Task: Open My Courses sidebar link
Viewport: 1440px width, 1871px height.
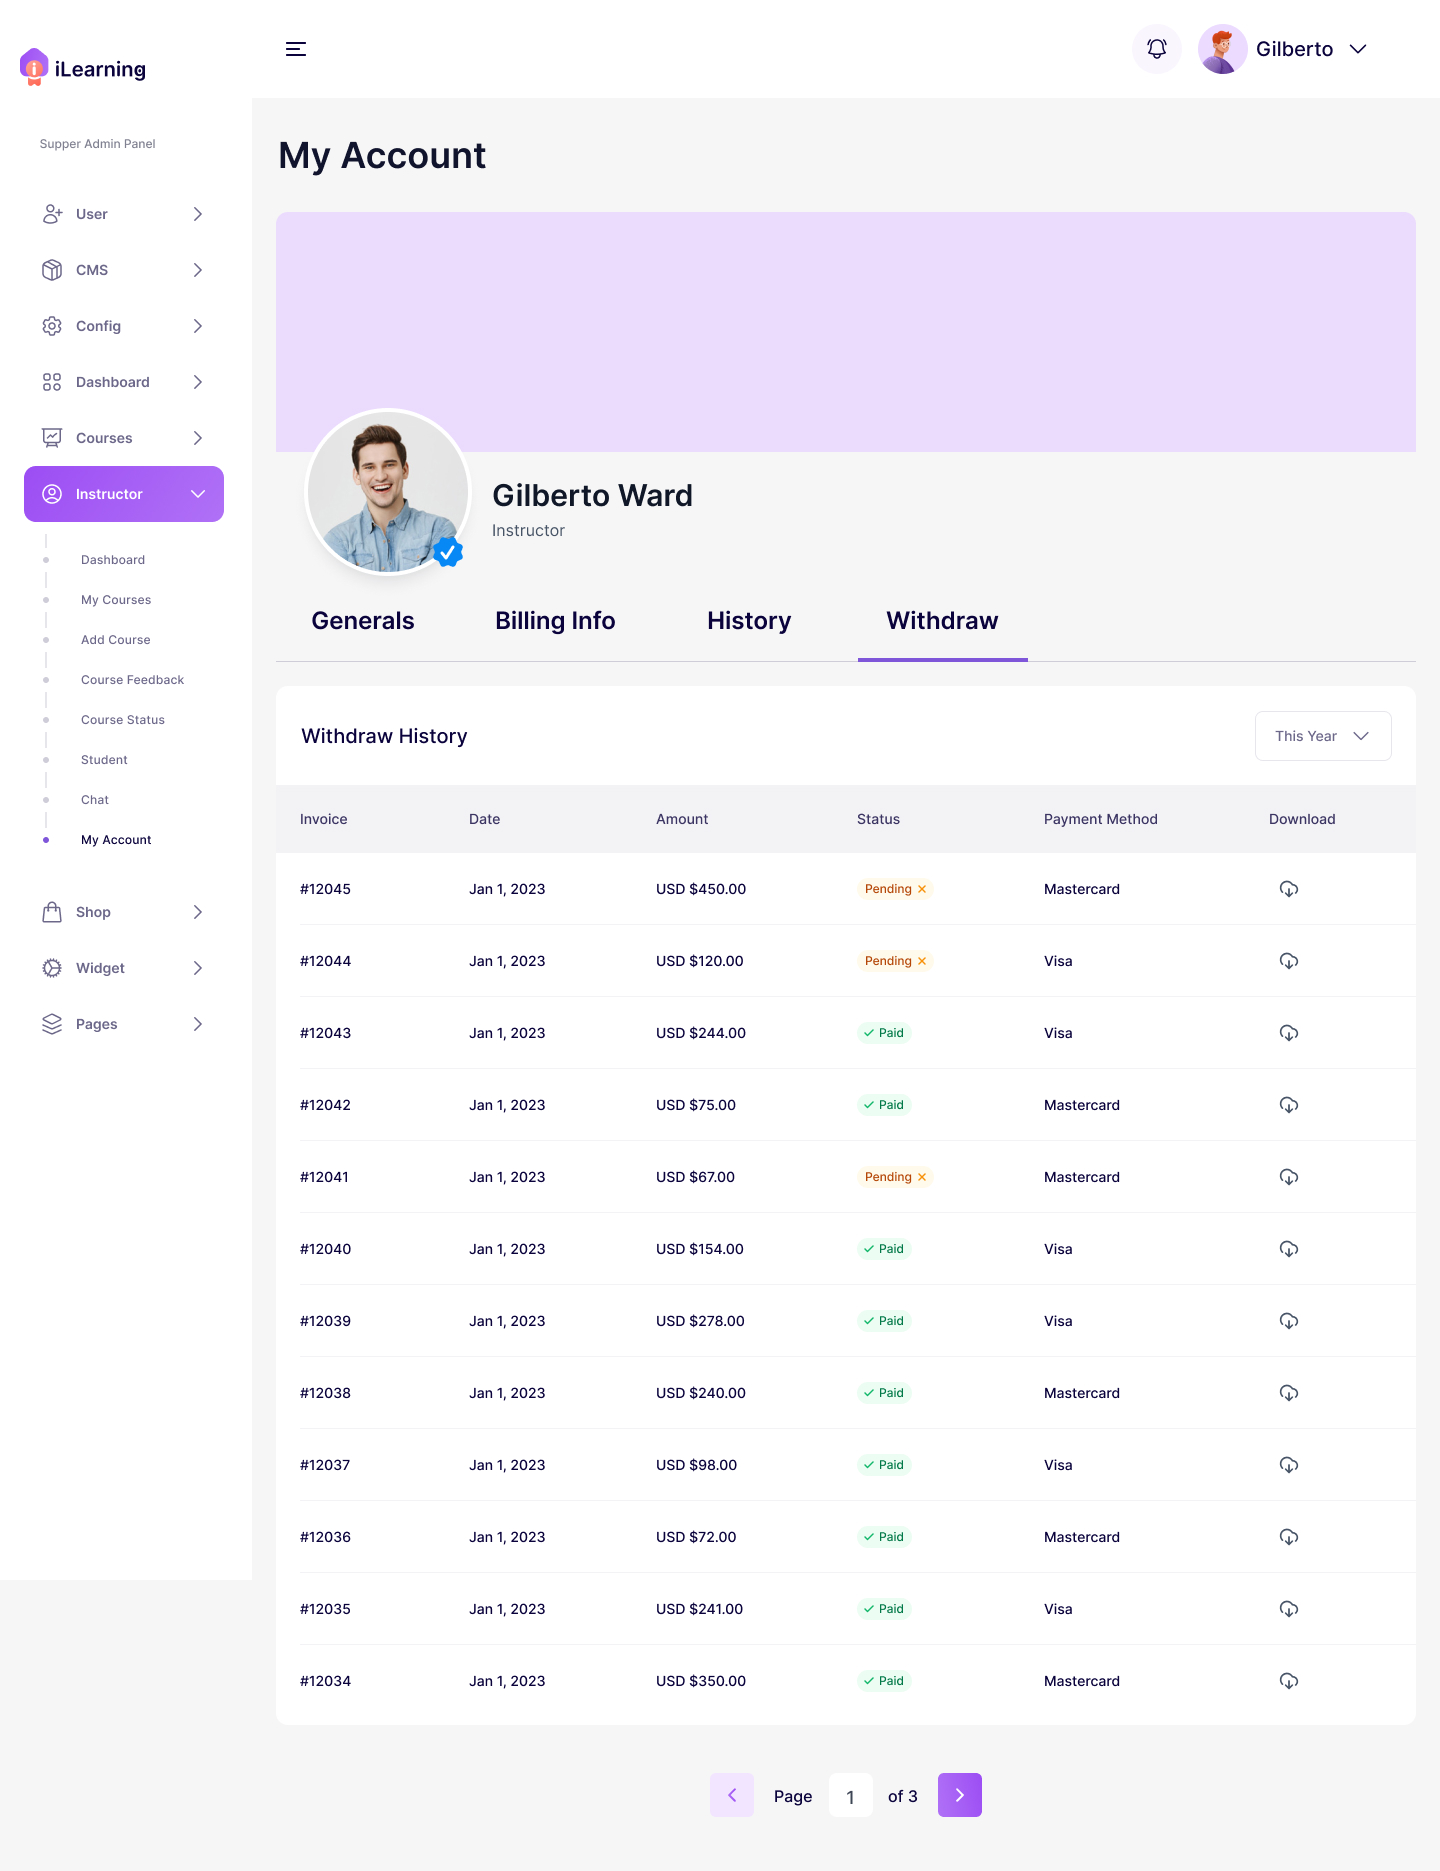Action: (116, 600)
